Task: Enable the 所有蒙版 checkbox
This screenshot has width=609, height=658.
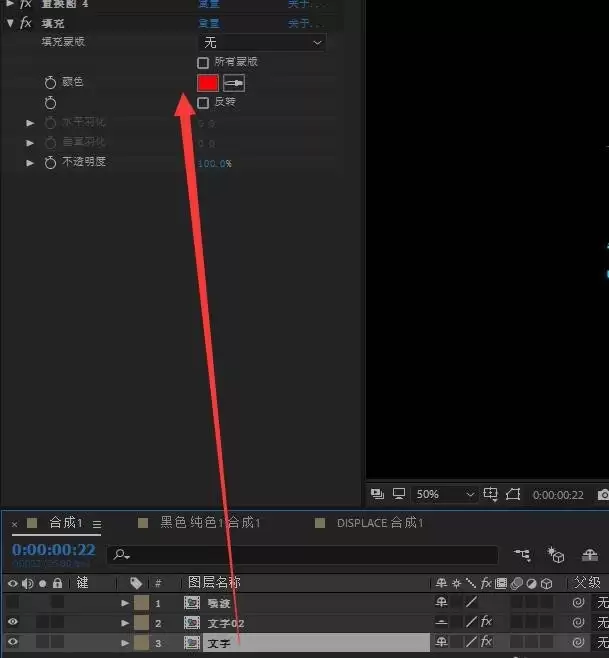Action: tap(203, 63)
